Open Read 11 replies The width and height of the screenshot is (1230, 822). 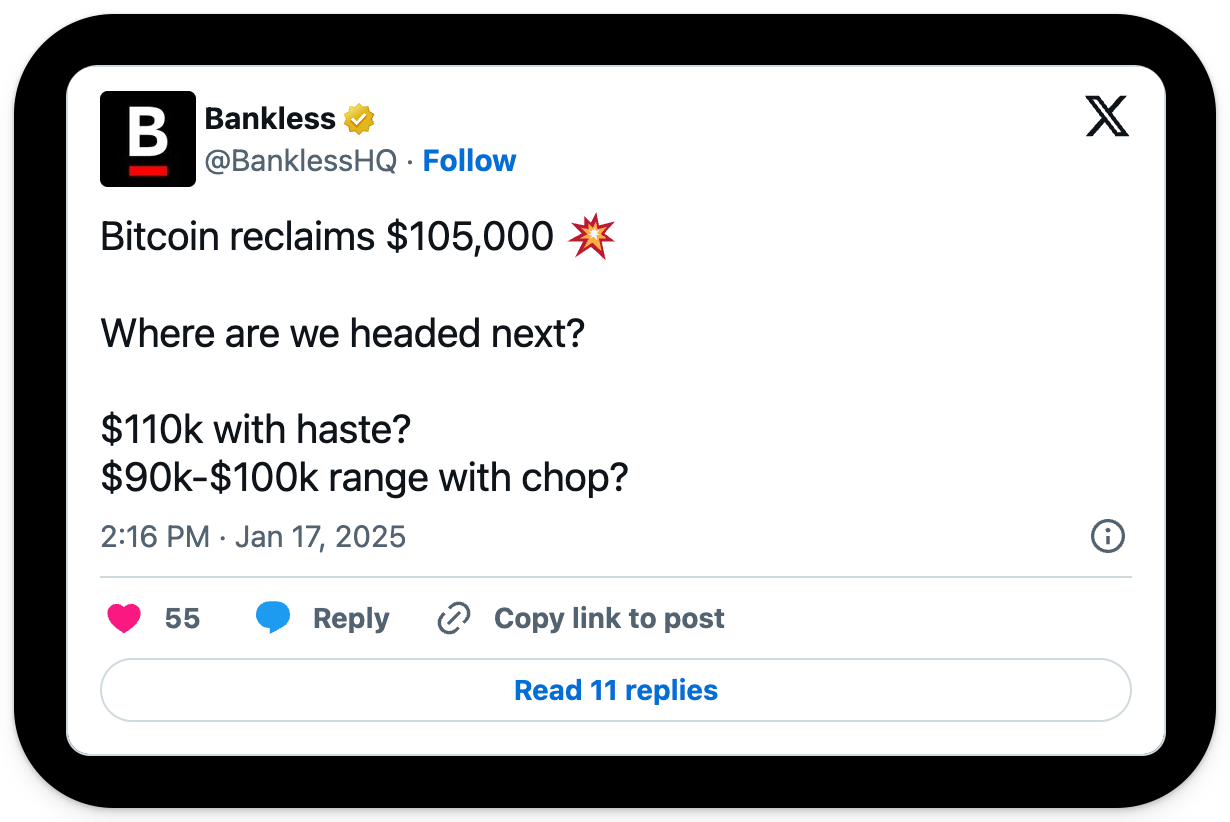point(615,690)
